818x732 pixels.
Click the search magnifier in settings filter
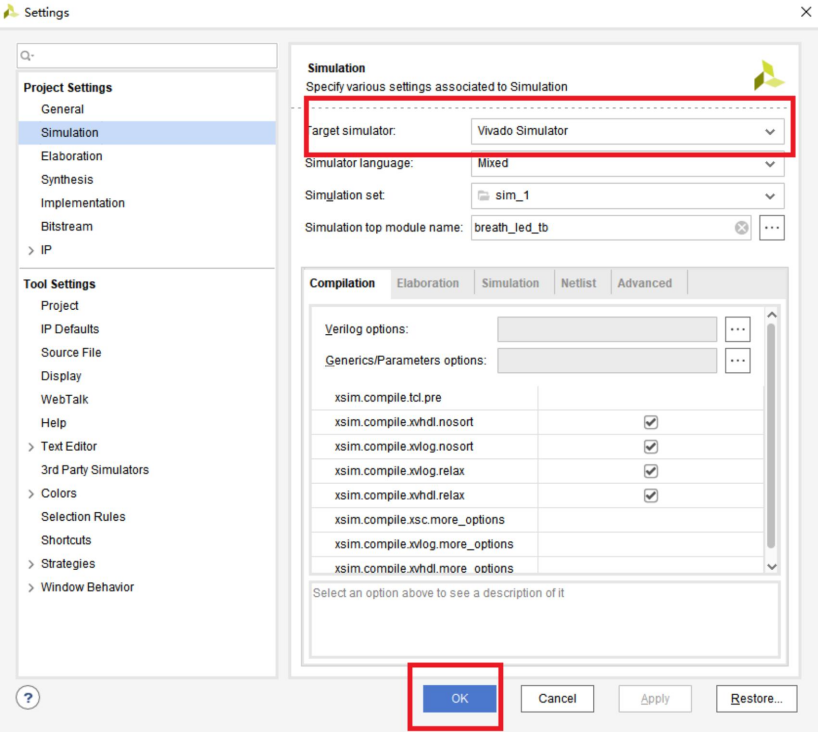[x=27, y=56]
